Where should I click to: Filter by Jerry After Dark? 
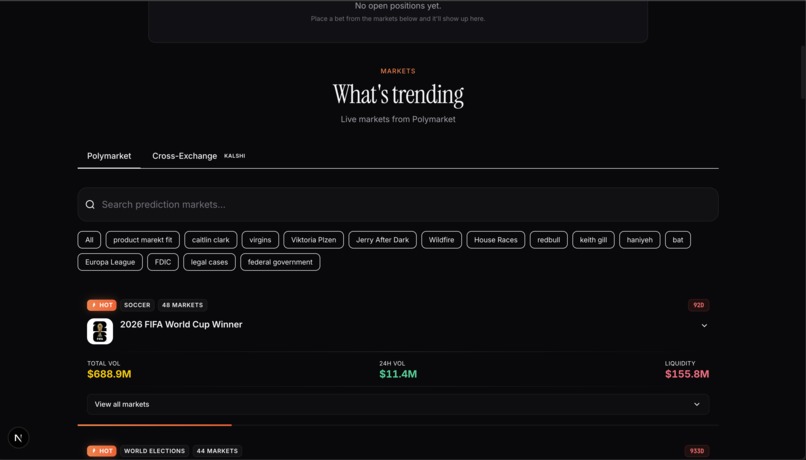(382, 240)
